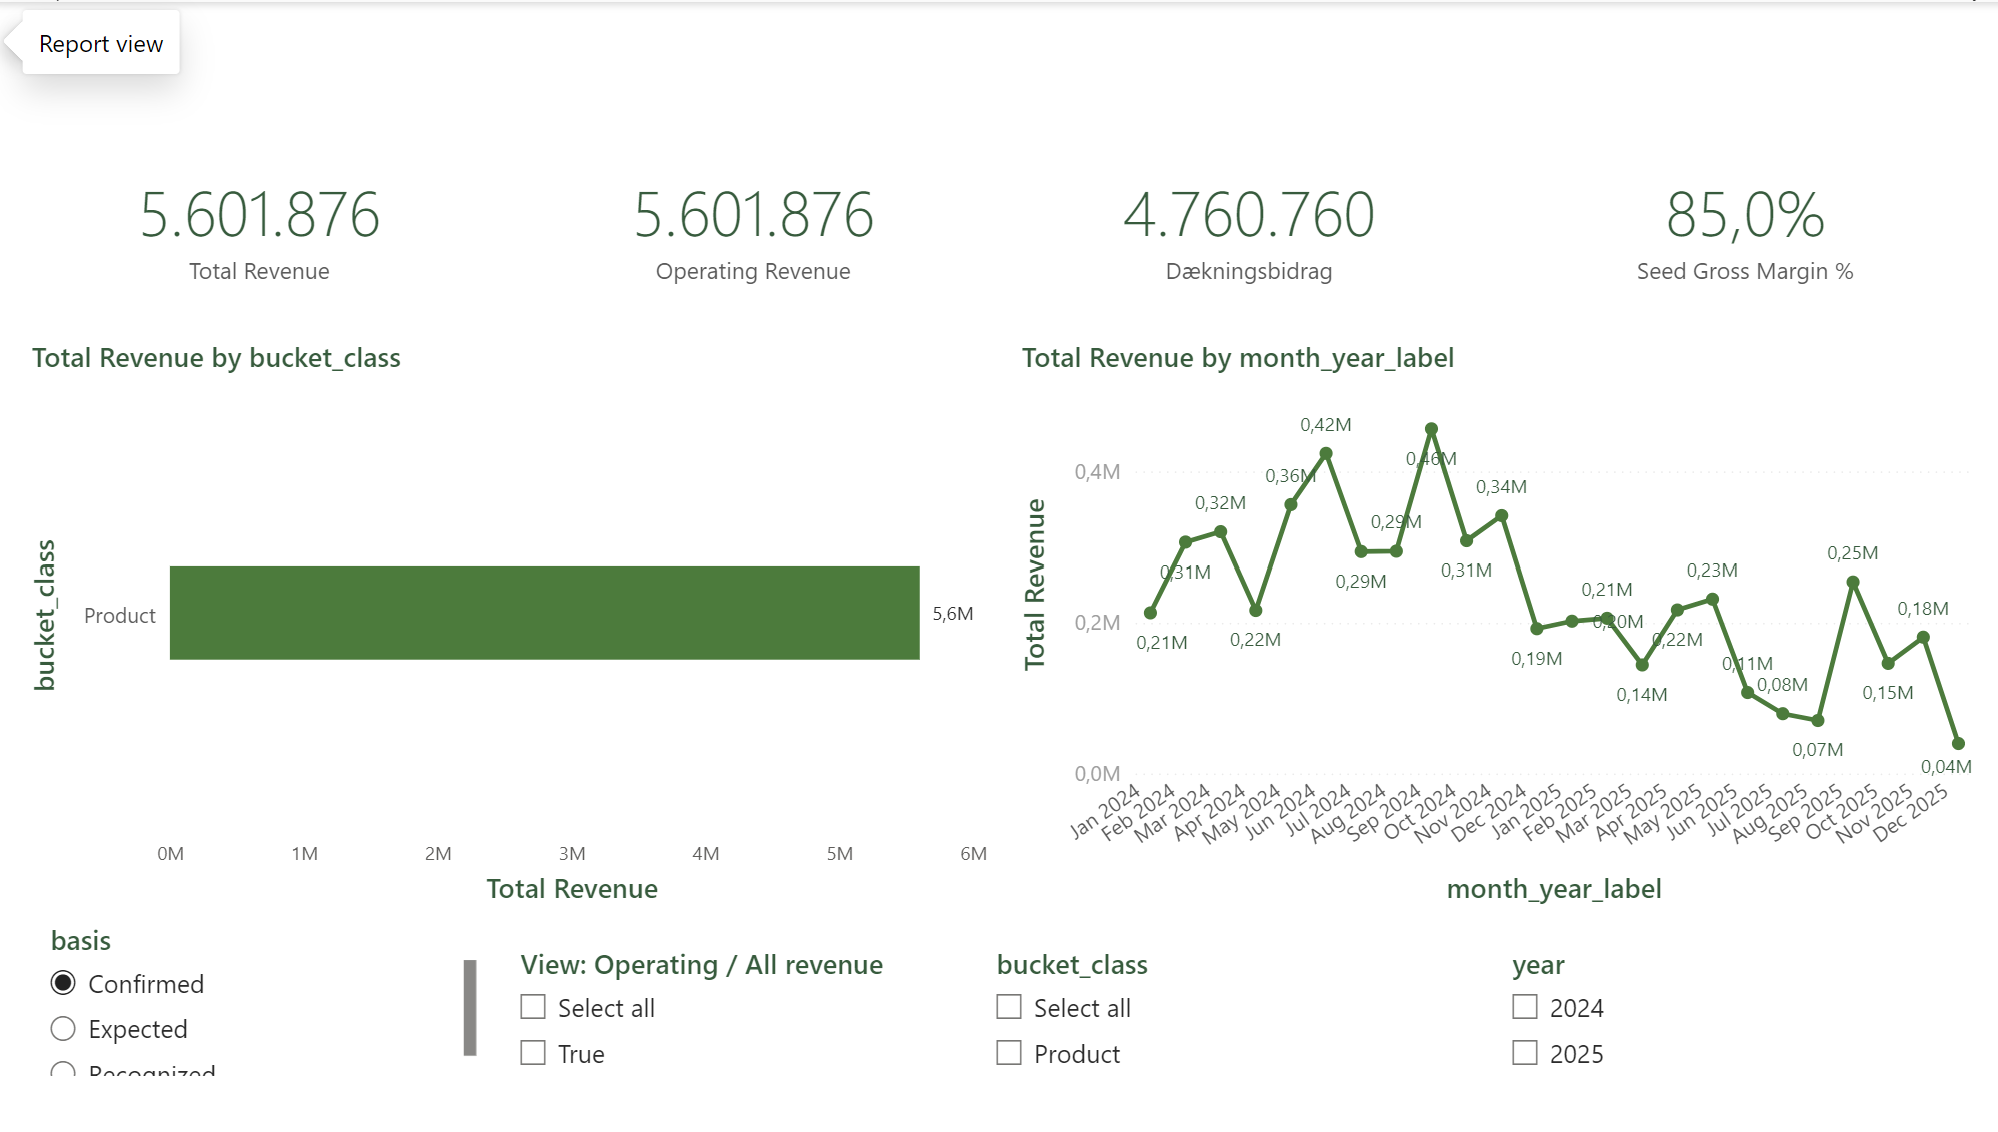
Task: Select the Confirmed basis radio button
Action: tap(63, 984)
